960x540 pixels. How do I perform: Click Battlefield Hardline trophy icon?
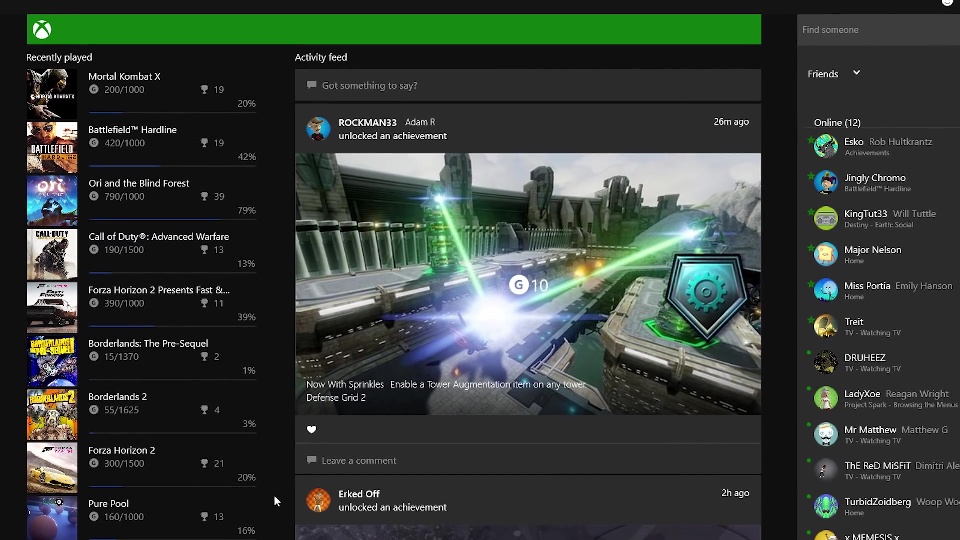(x=204, y=143)
